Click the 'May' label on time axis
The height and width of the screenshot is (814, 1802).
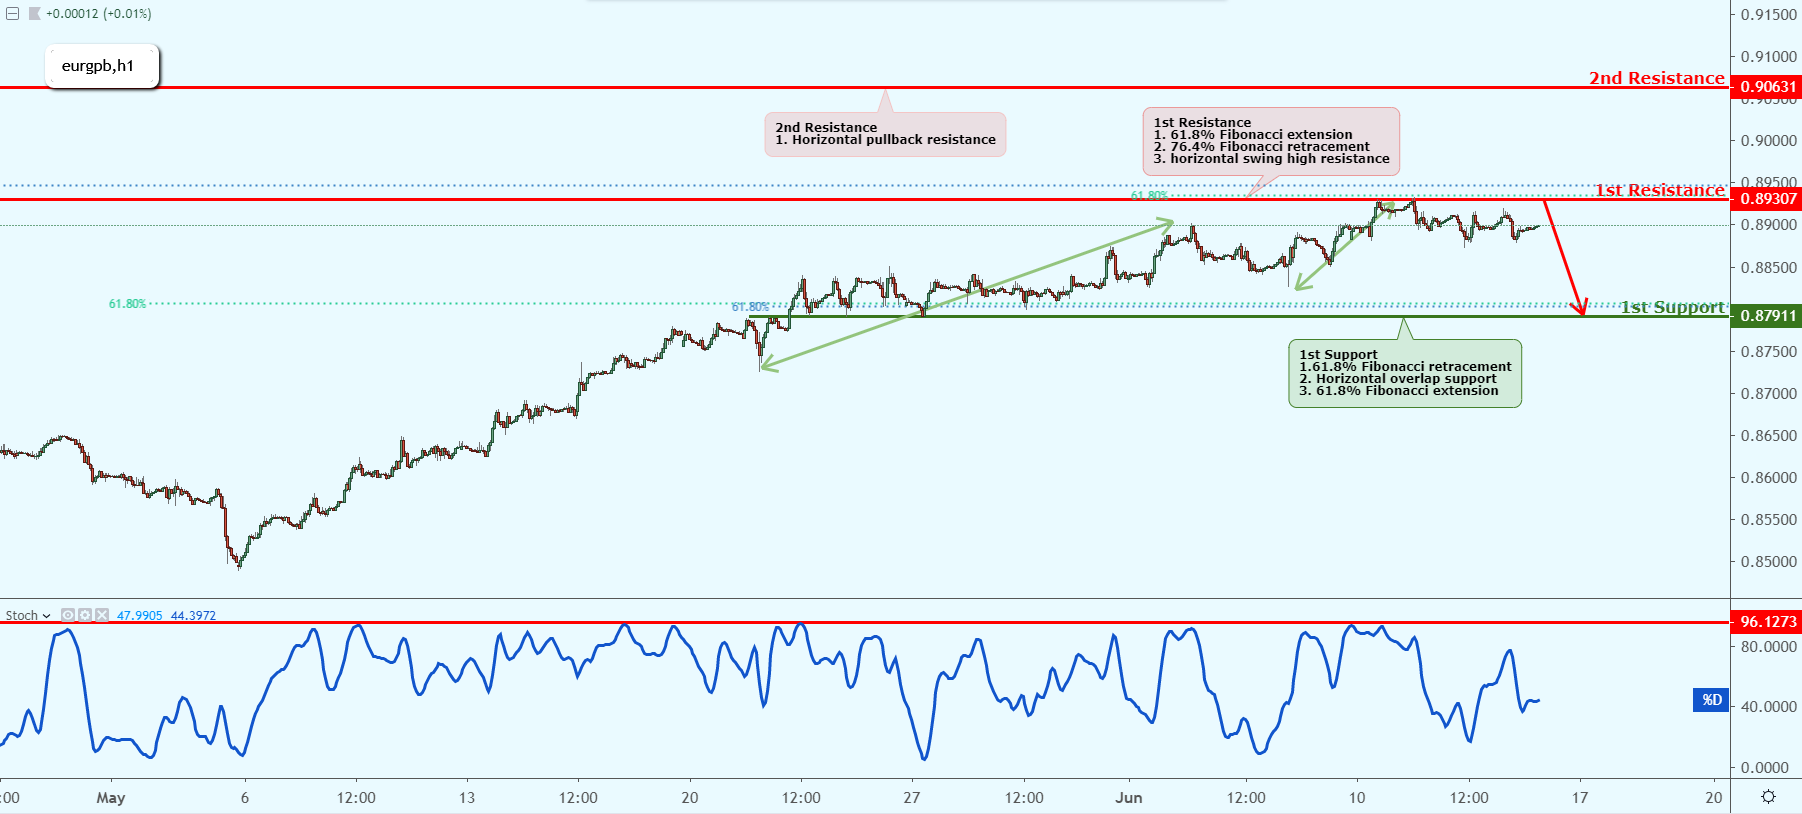point(111,797)
